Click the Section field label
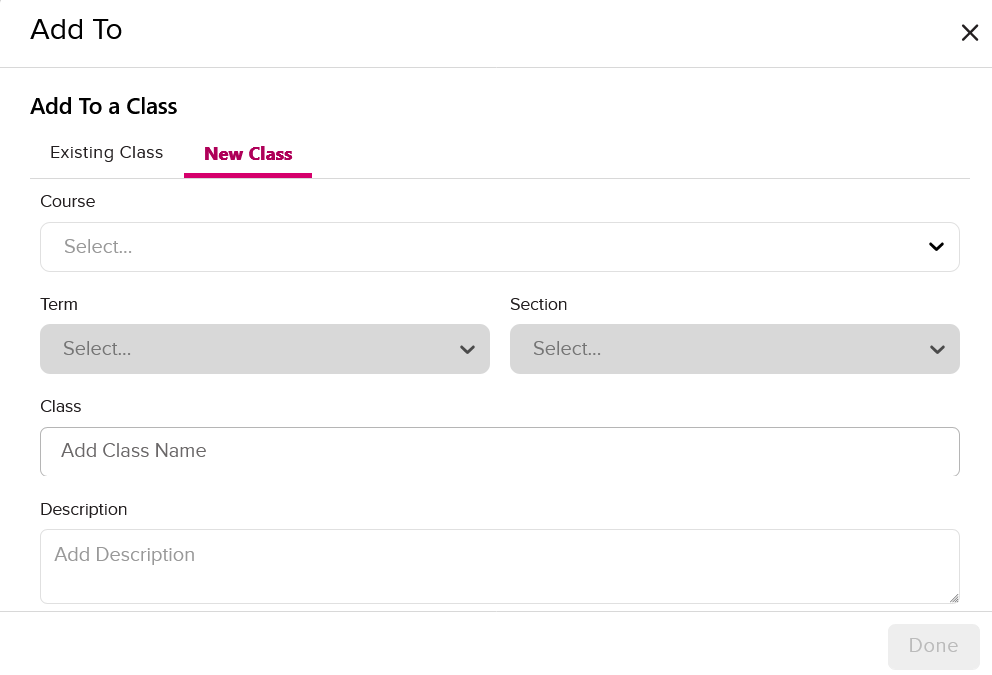992x675 pixels. 538,304
